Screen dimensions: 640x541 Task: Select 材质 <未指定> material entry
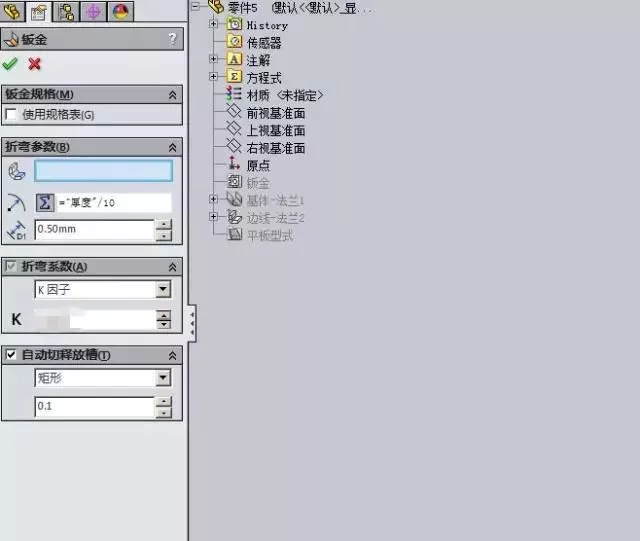coord(284,95)
